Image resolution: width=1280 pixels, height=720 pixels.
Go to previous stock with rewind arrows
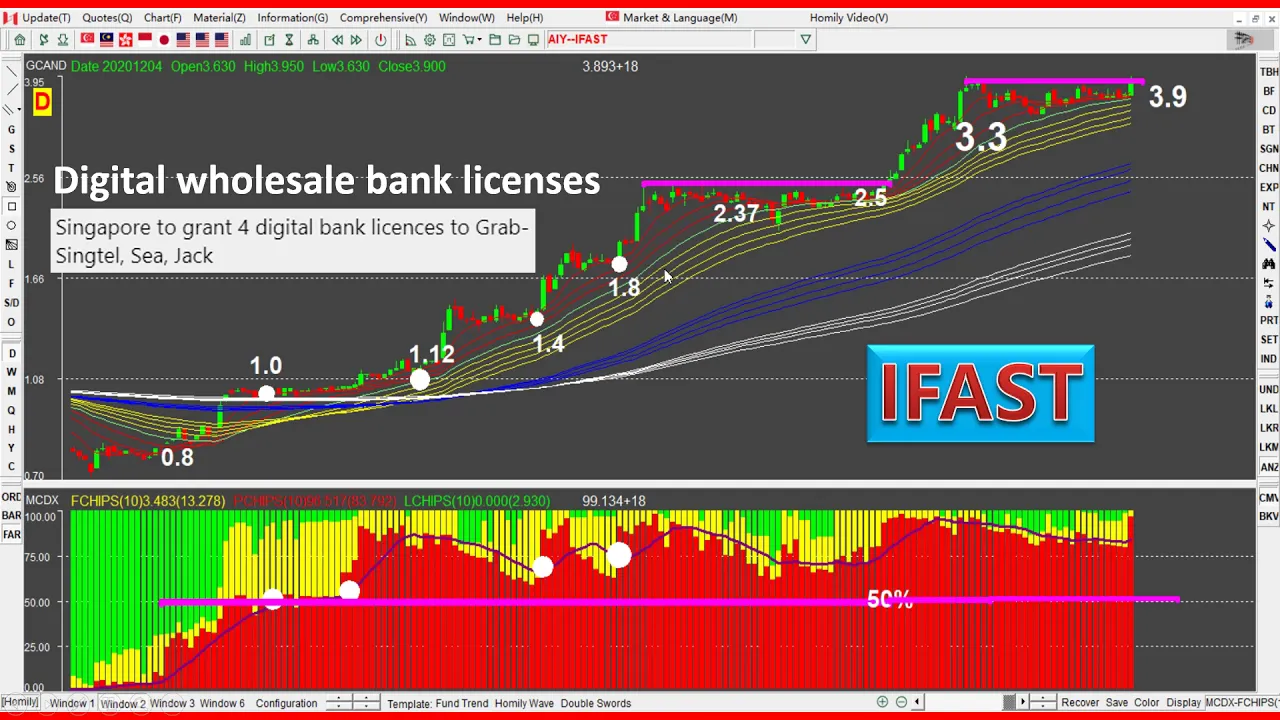[x=337, y=40]
